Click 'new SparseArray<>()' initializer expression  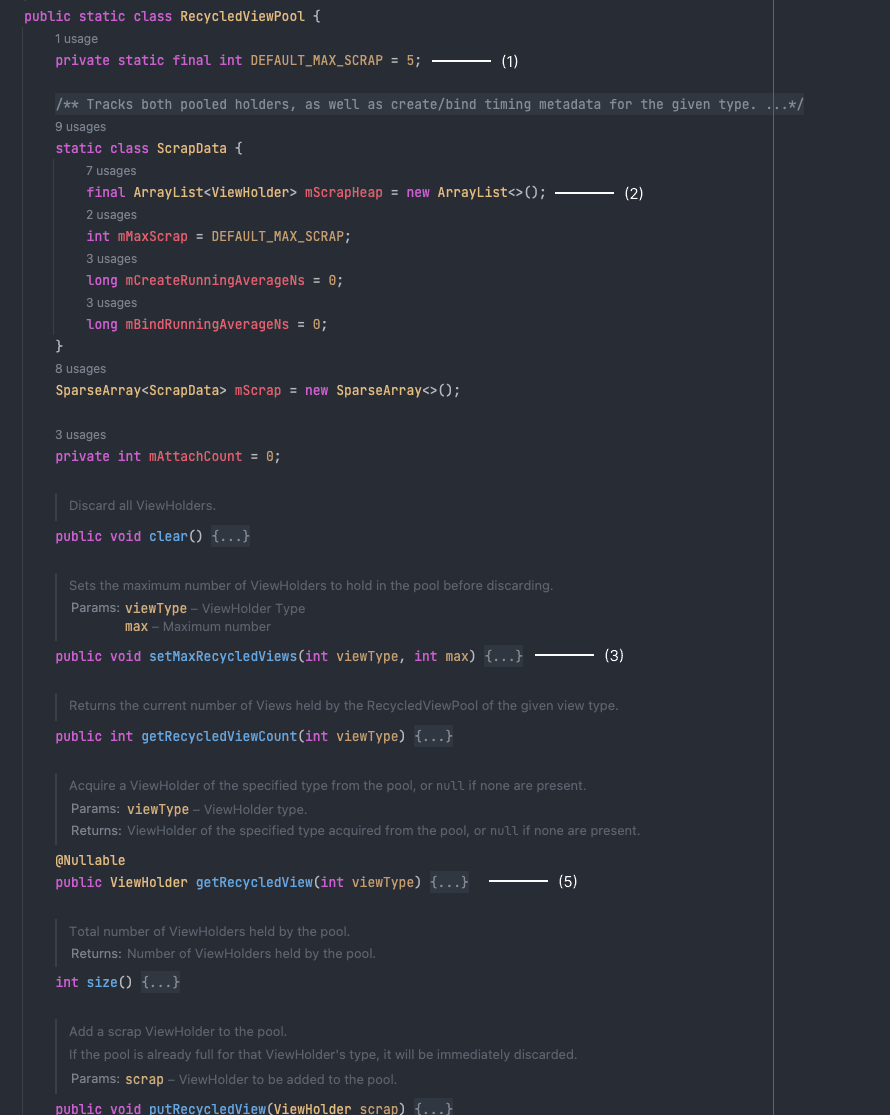point(380,390)
